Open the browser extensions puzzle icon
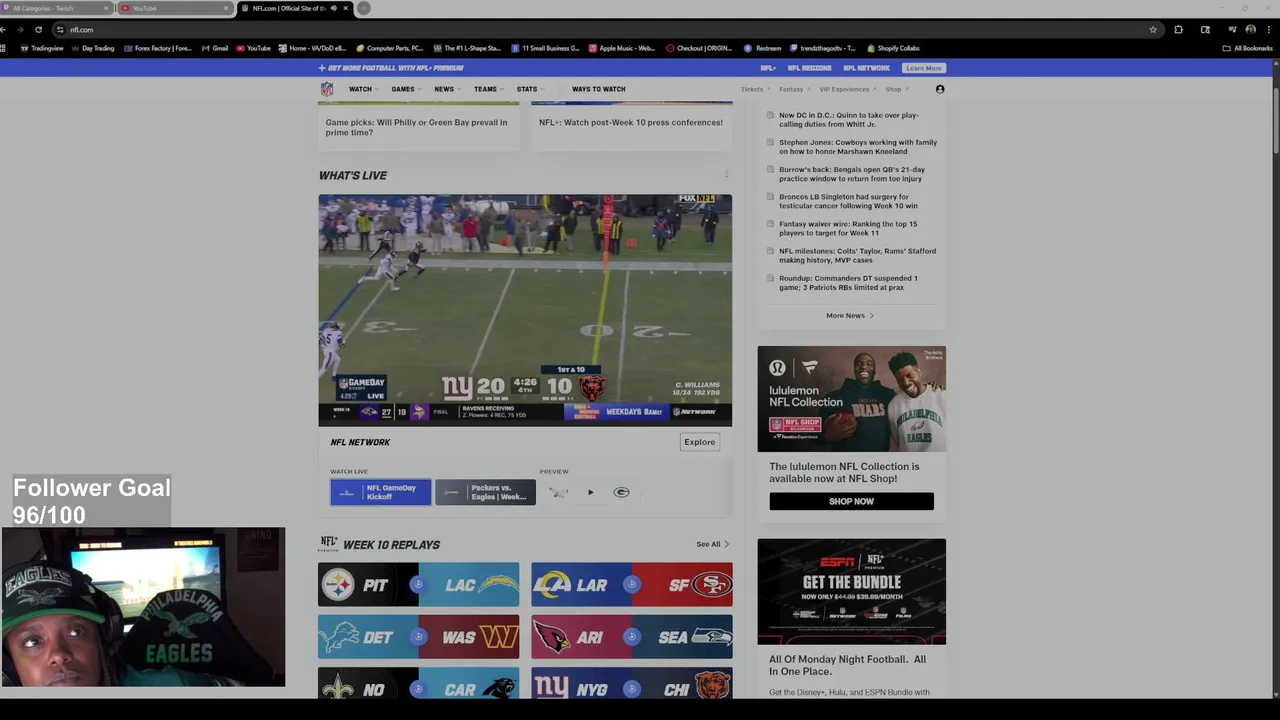Screen dimensions: 1280x720 [1178, 30]
